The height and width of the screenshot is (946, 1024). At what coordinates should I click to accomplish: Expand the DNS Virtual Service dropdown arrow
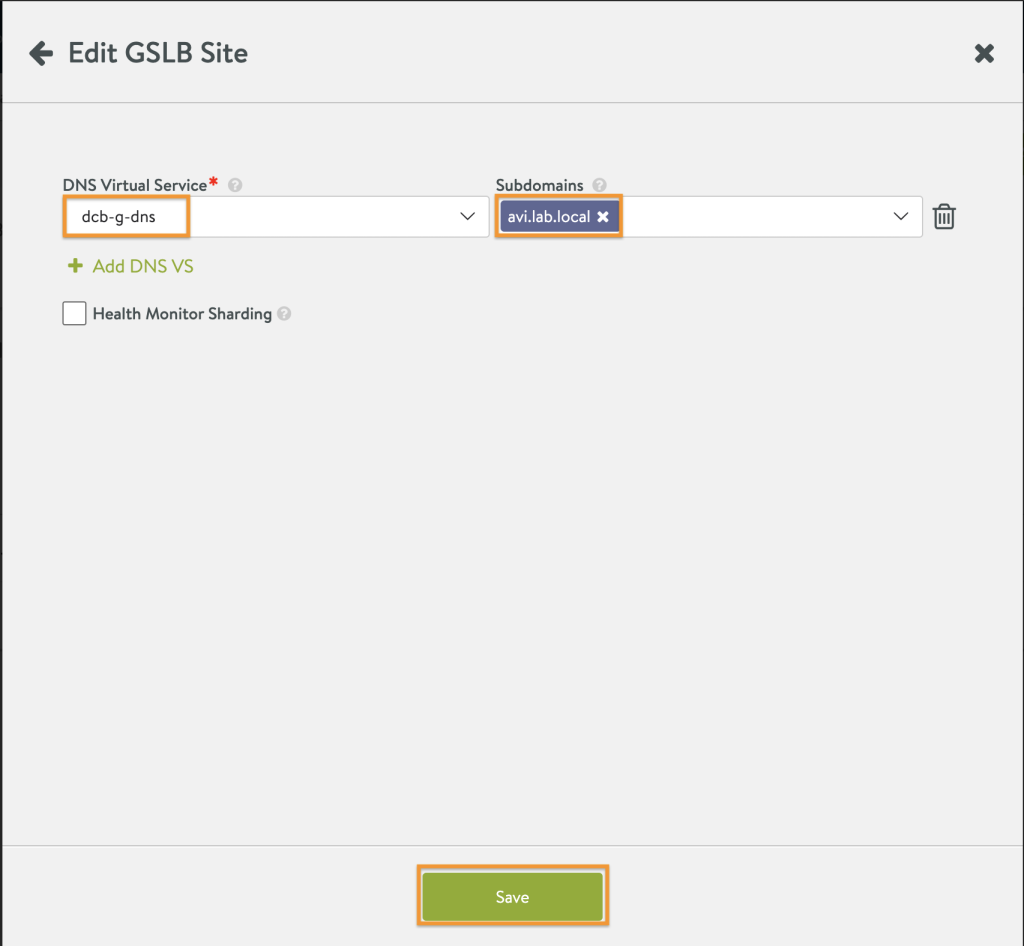[468, 216]
